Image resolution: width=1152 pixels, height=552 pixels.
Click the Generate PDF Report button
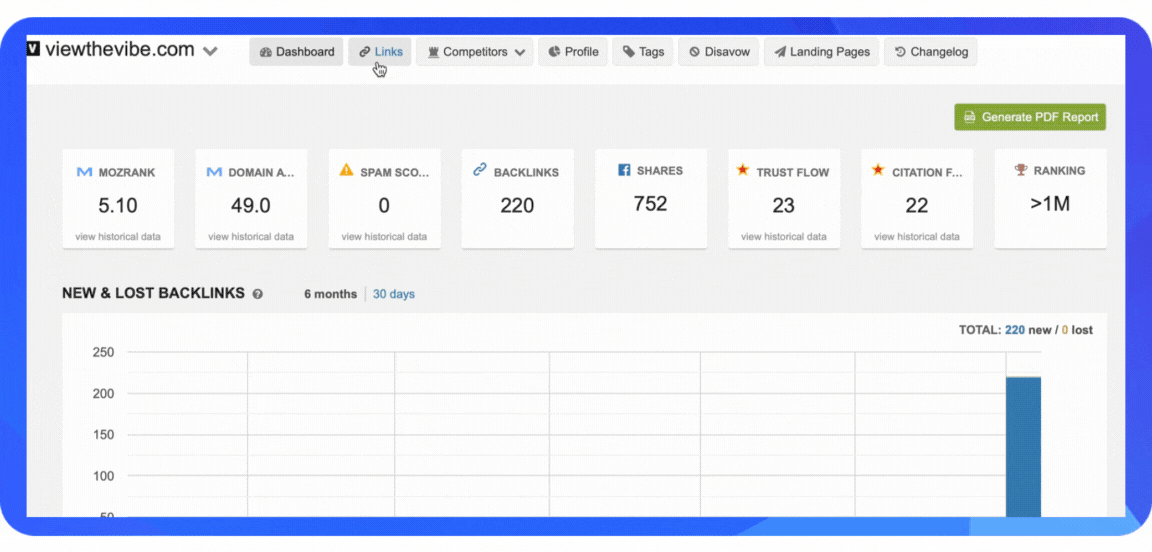click(x=1030, y=117)
